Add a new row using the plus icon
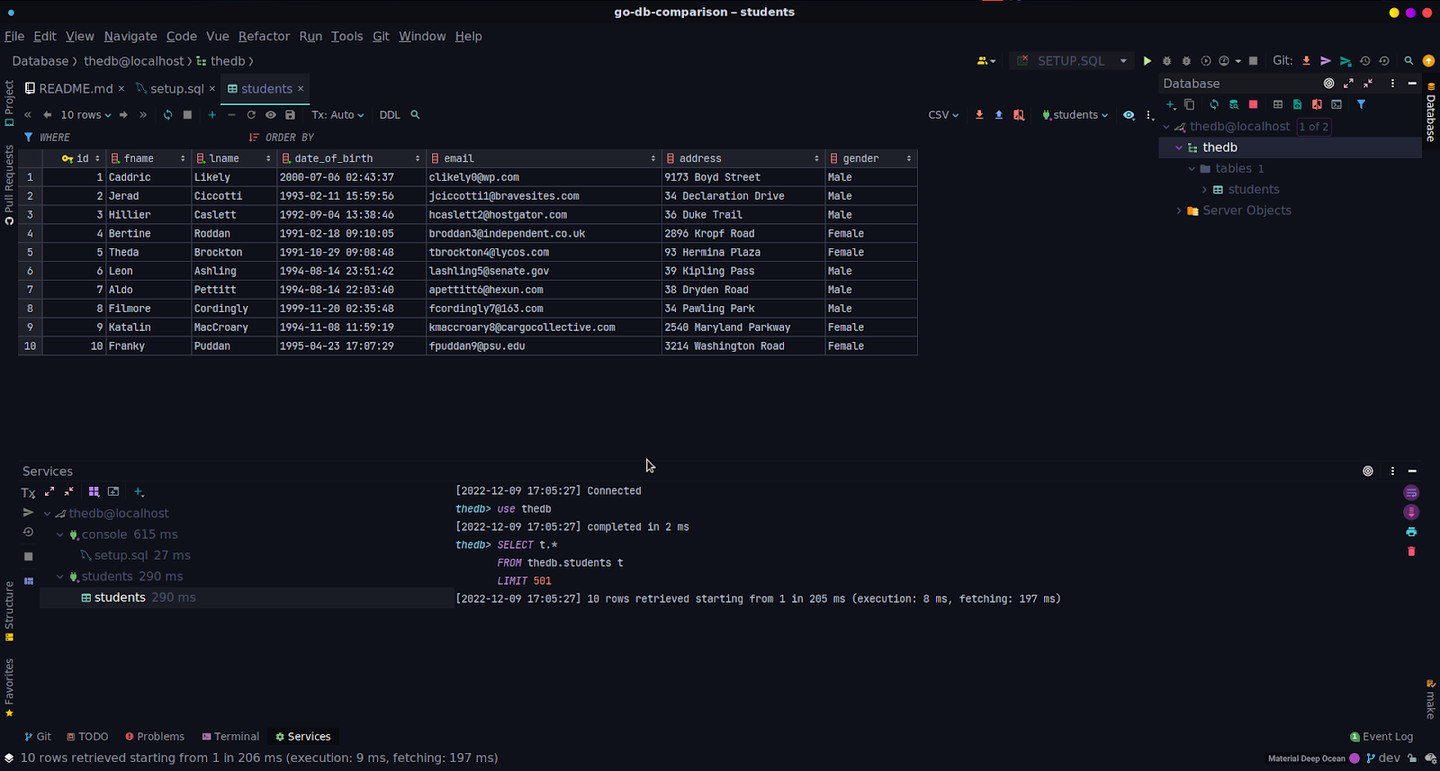 point(212,114)
